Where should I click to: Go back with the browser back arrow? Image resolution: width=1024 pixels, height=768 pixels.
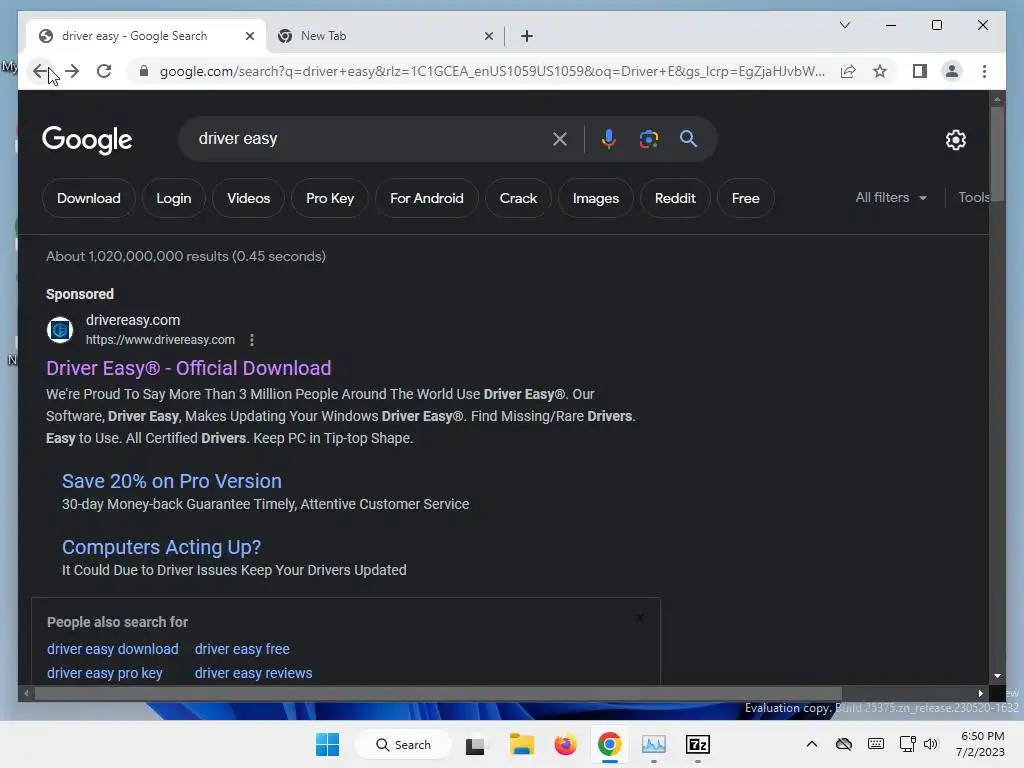(x=40, y=71)
